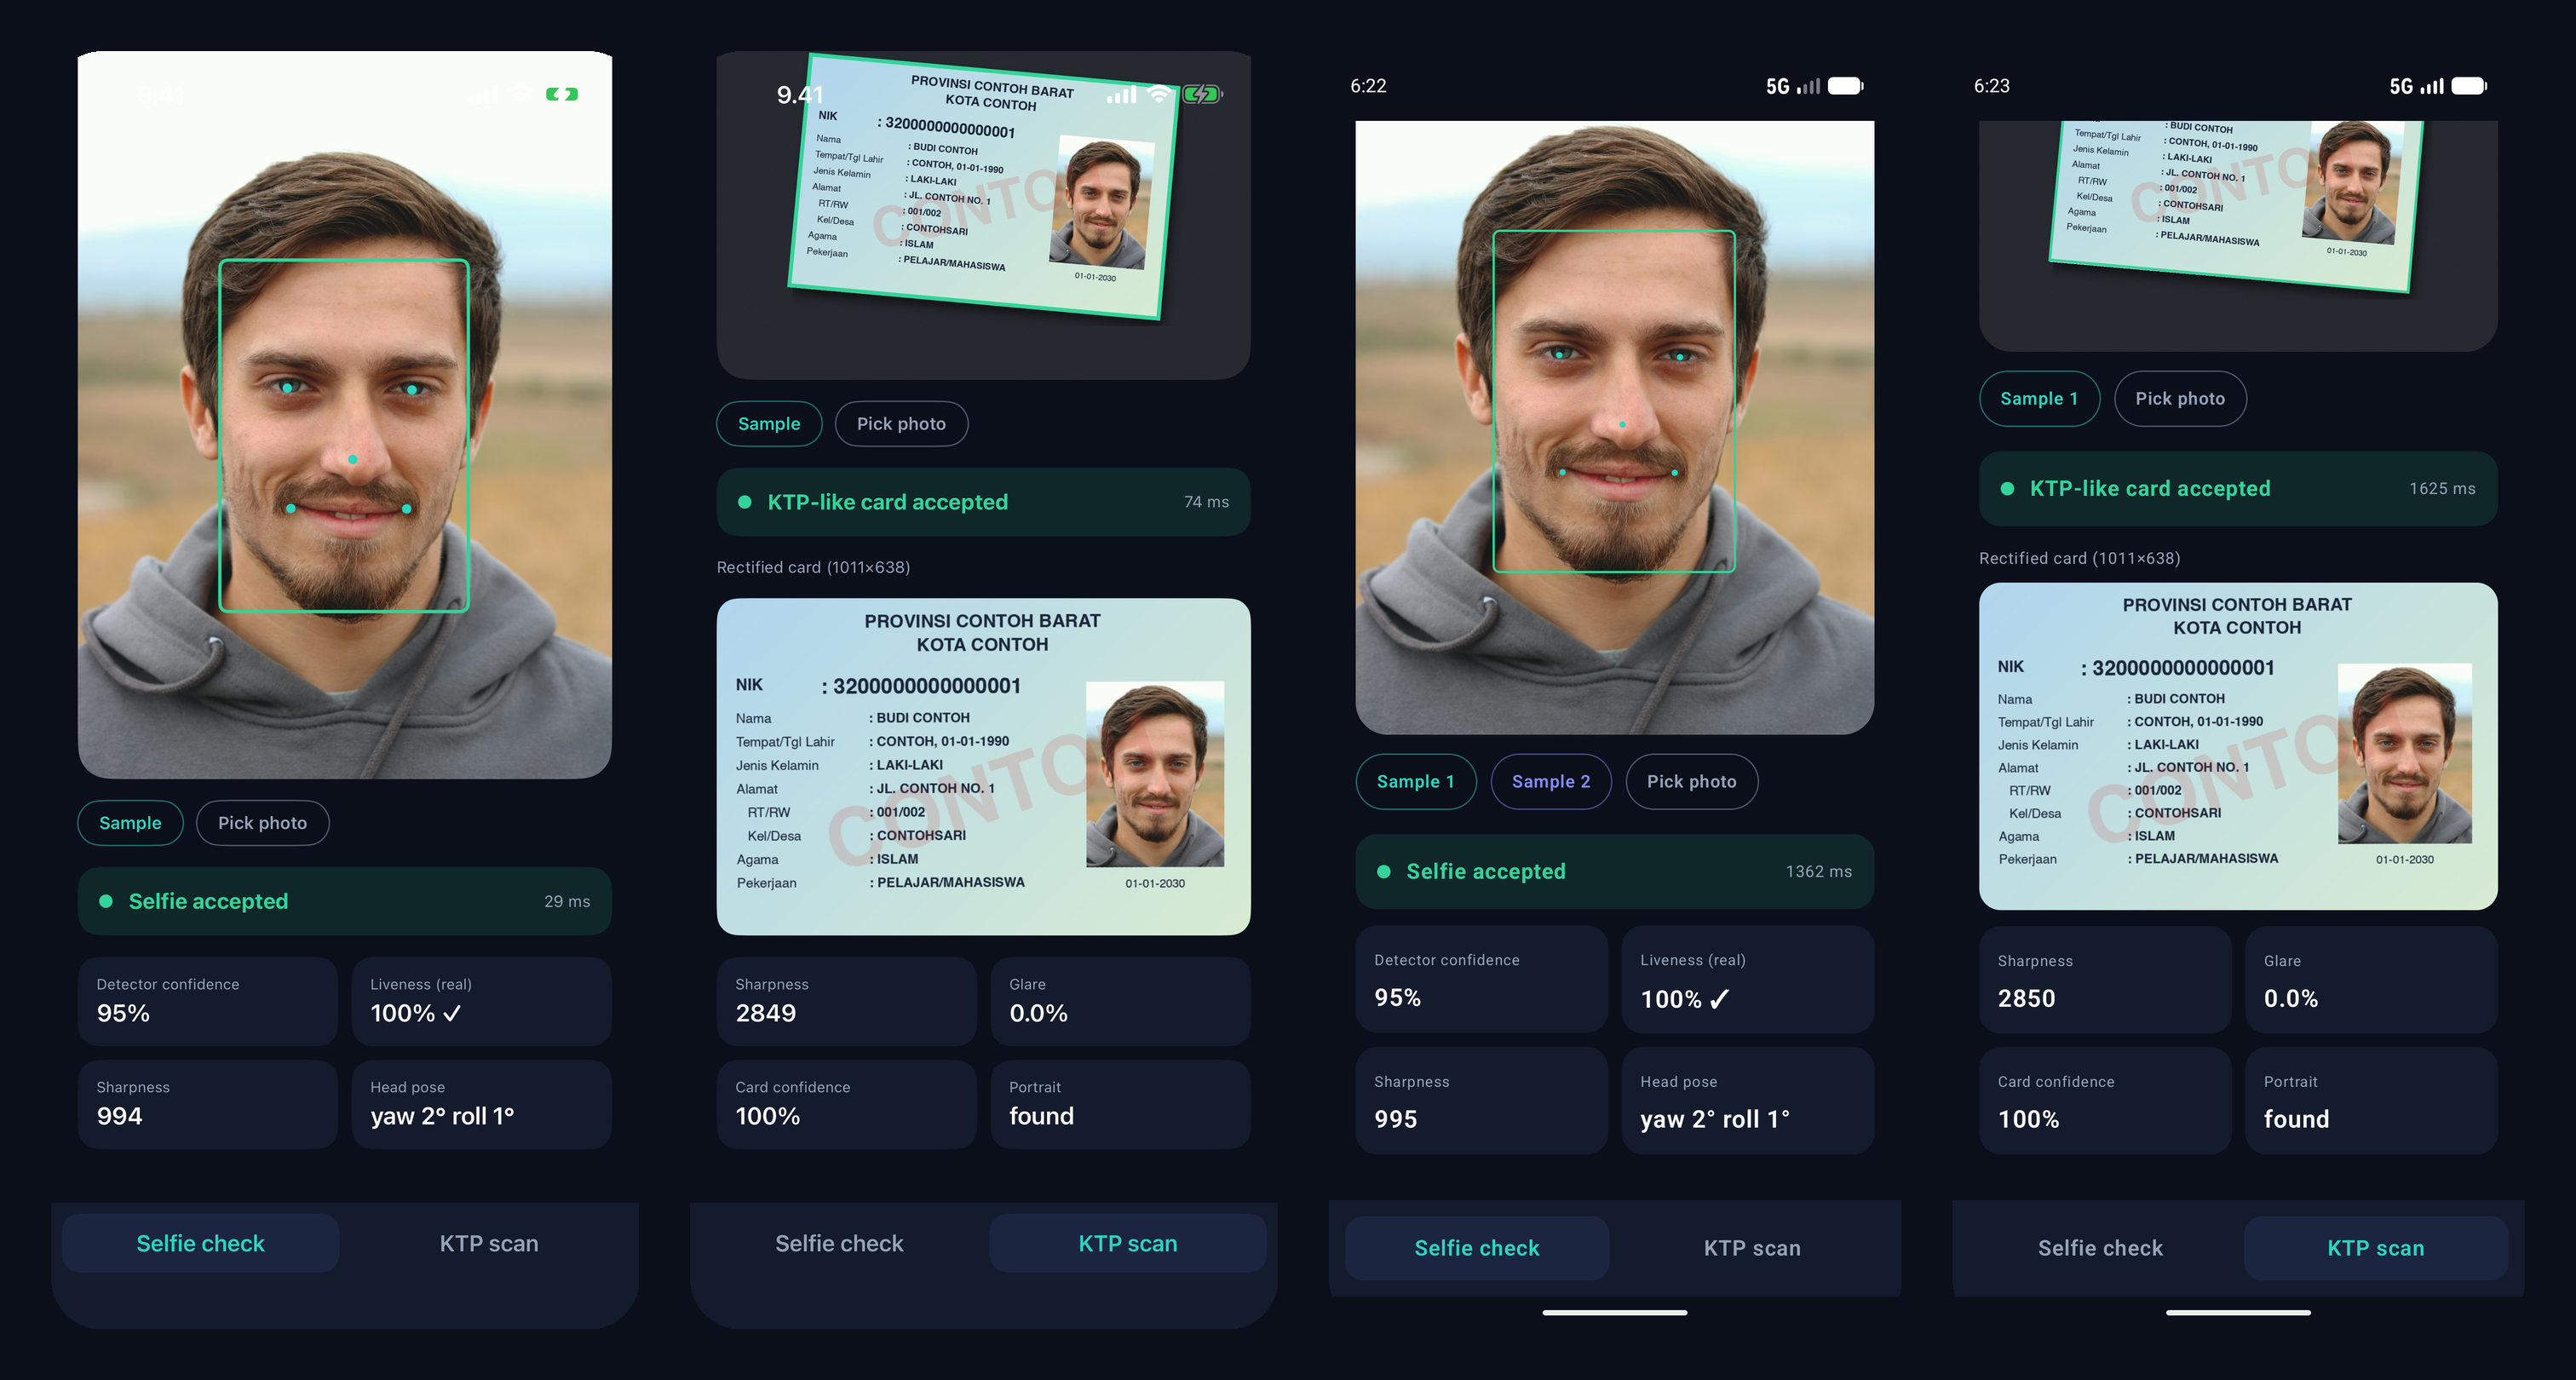
Task: Load Sample button above 'Selfie accepted' 29 ms
Action: (130, 823)
